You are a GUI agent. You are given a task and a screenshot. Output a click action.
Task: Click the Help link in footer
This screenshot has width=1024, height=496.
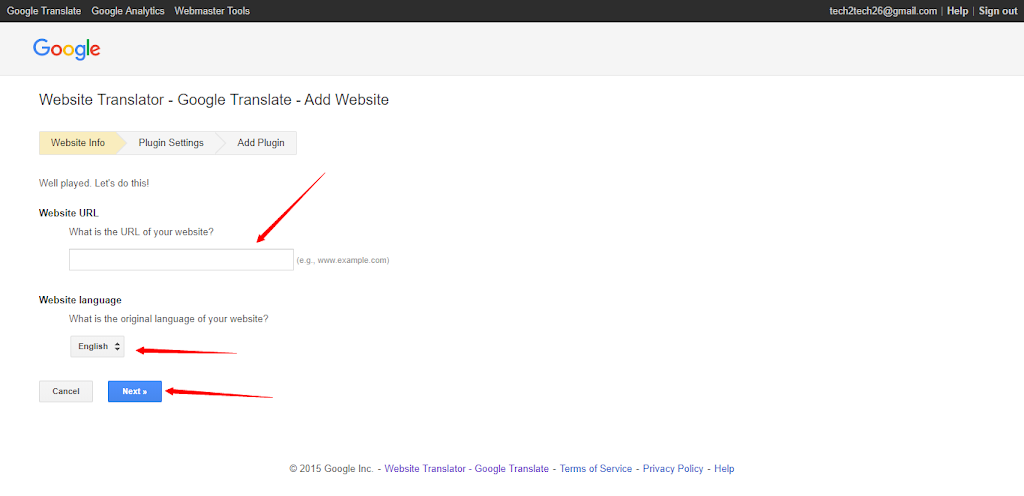click(x=724, y=469)
